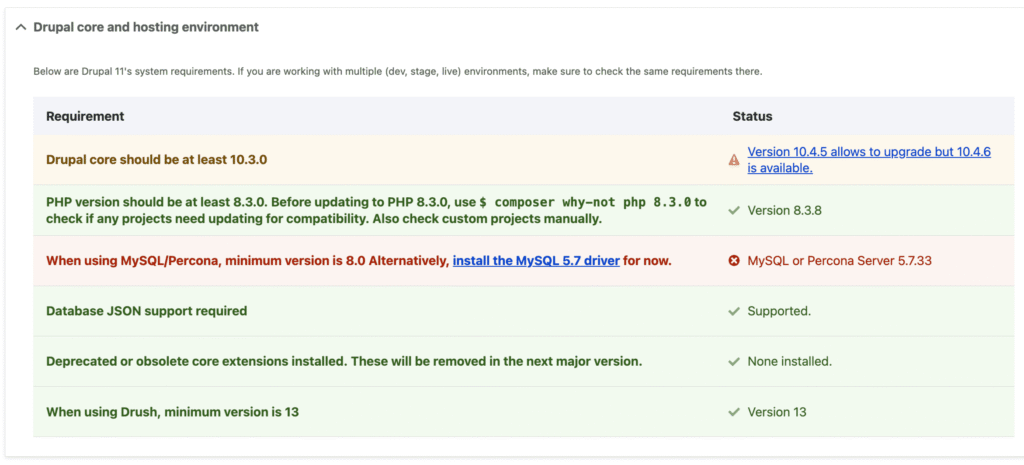
Task: Click the green checkmark next to Version 8.3.8
Action: coord(734,211)
